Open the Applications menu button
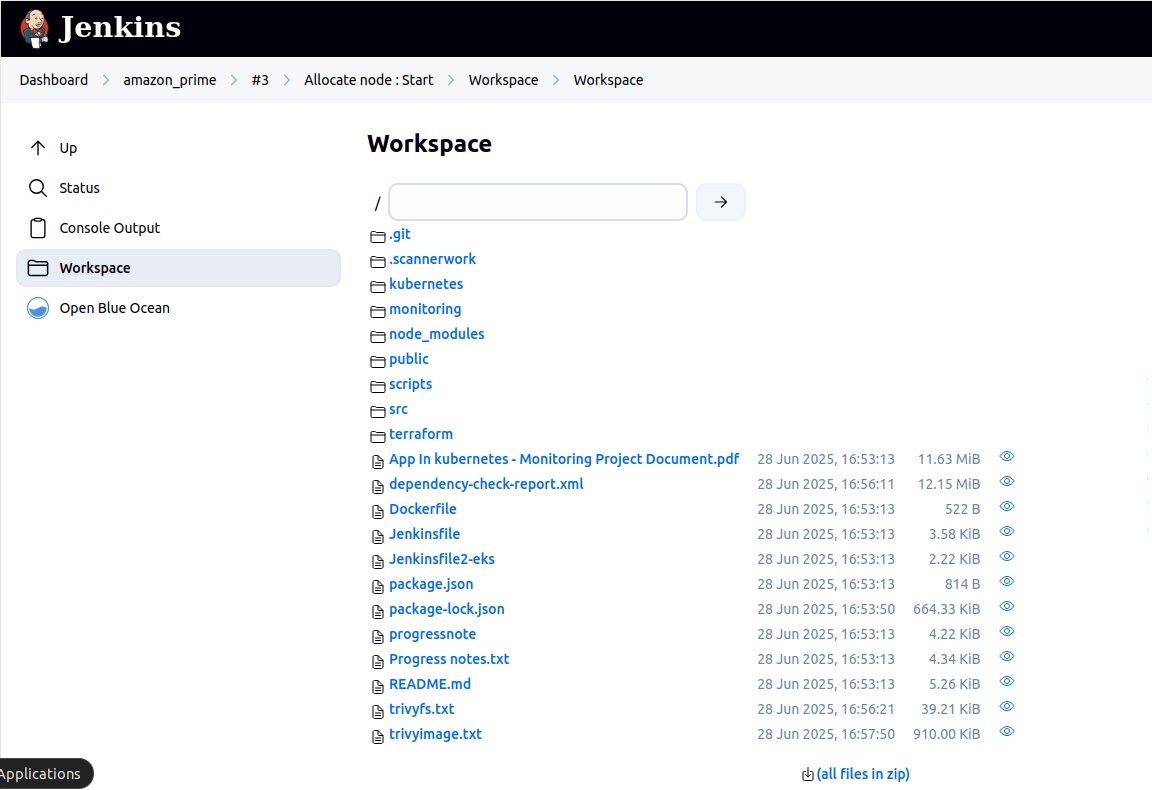The height and width of the screenshot is (790, 1152). (x=46, y=774)
